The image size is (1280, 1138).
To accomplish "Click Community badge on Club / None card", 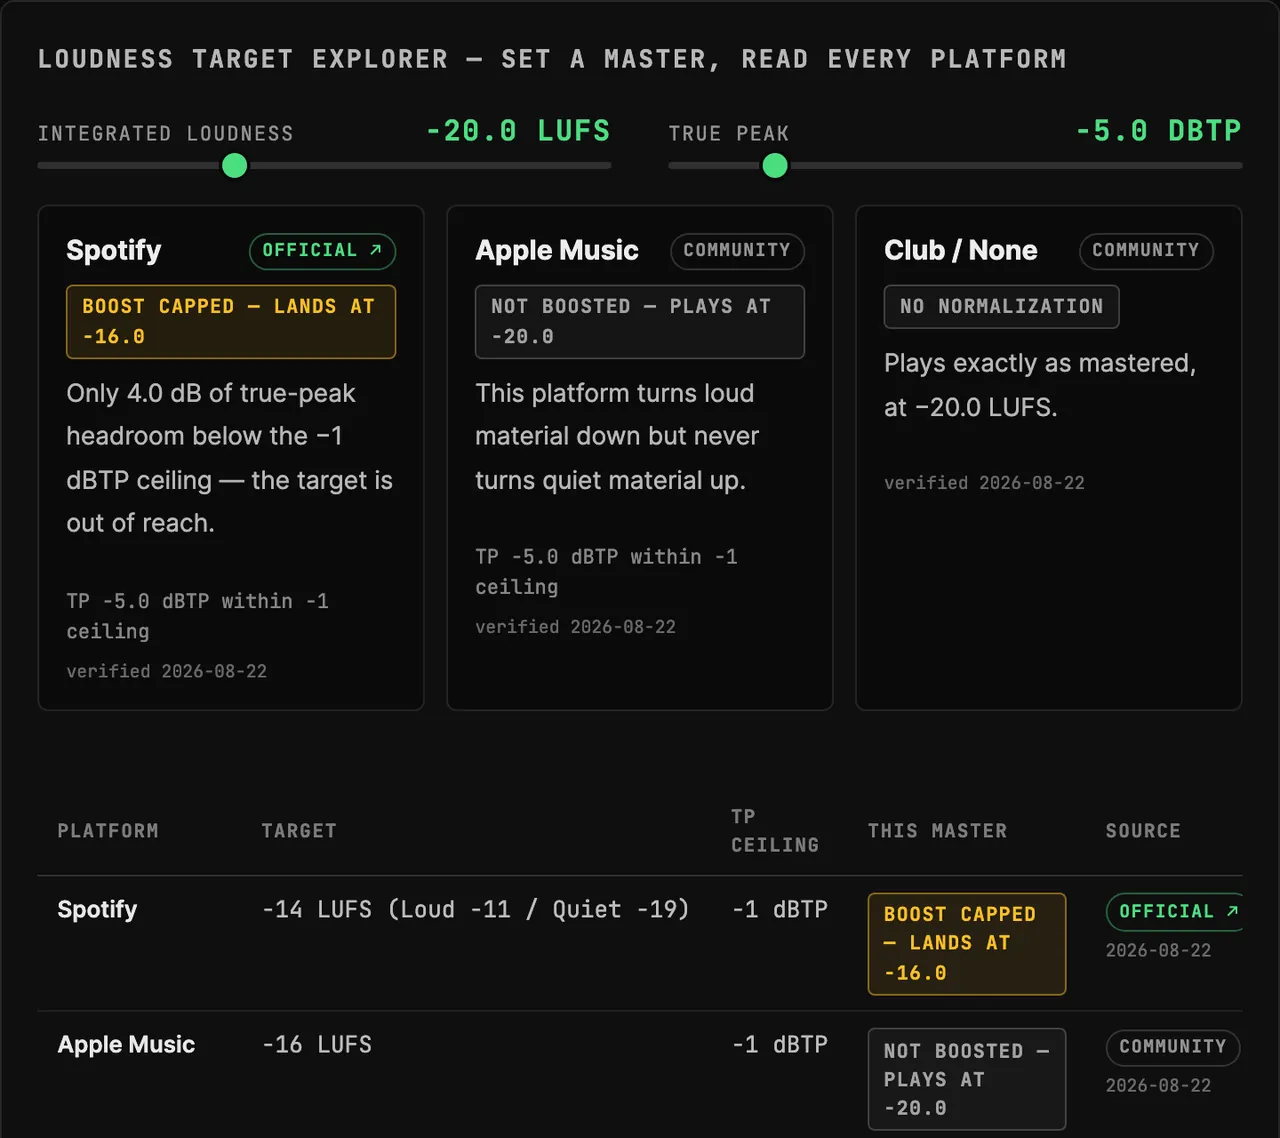I will [x=1146, y=251].
